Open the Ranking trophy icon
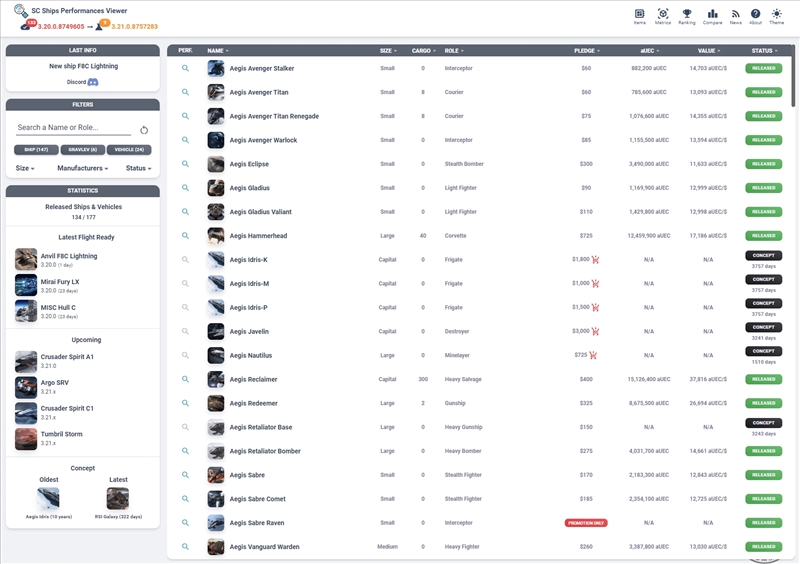Image resolution: width=800 pixels, height=564 pixels. coord(687,14)
